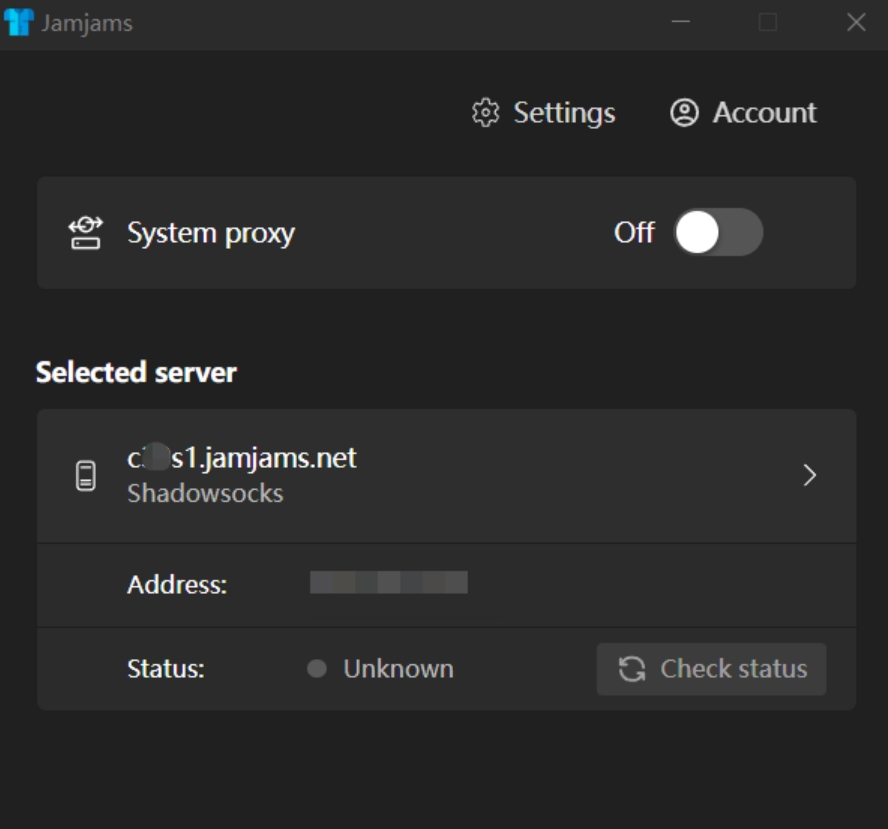Image resolution: width=888 pixels, height=829 pixels.
Task: Turn on the System proxy switch
Action: coord(718,232)
